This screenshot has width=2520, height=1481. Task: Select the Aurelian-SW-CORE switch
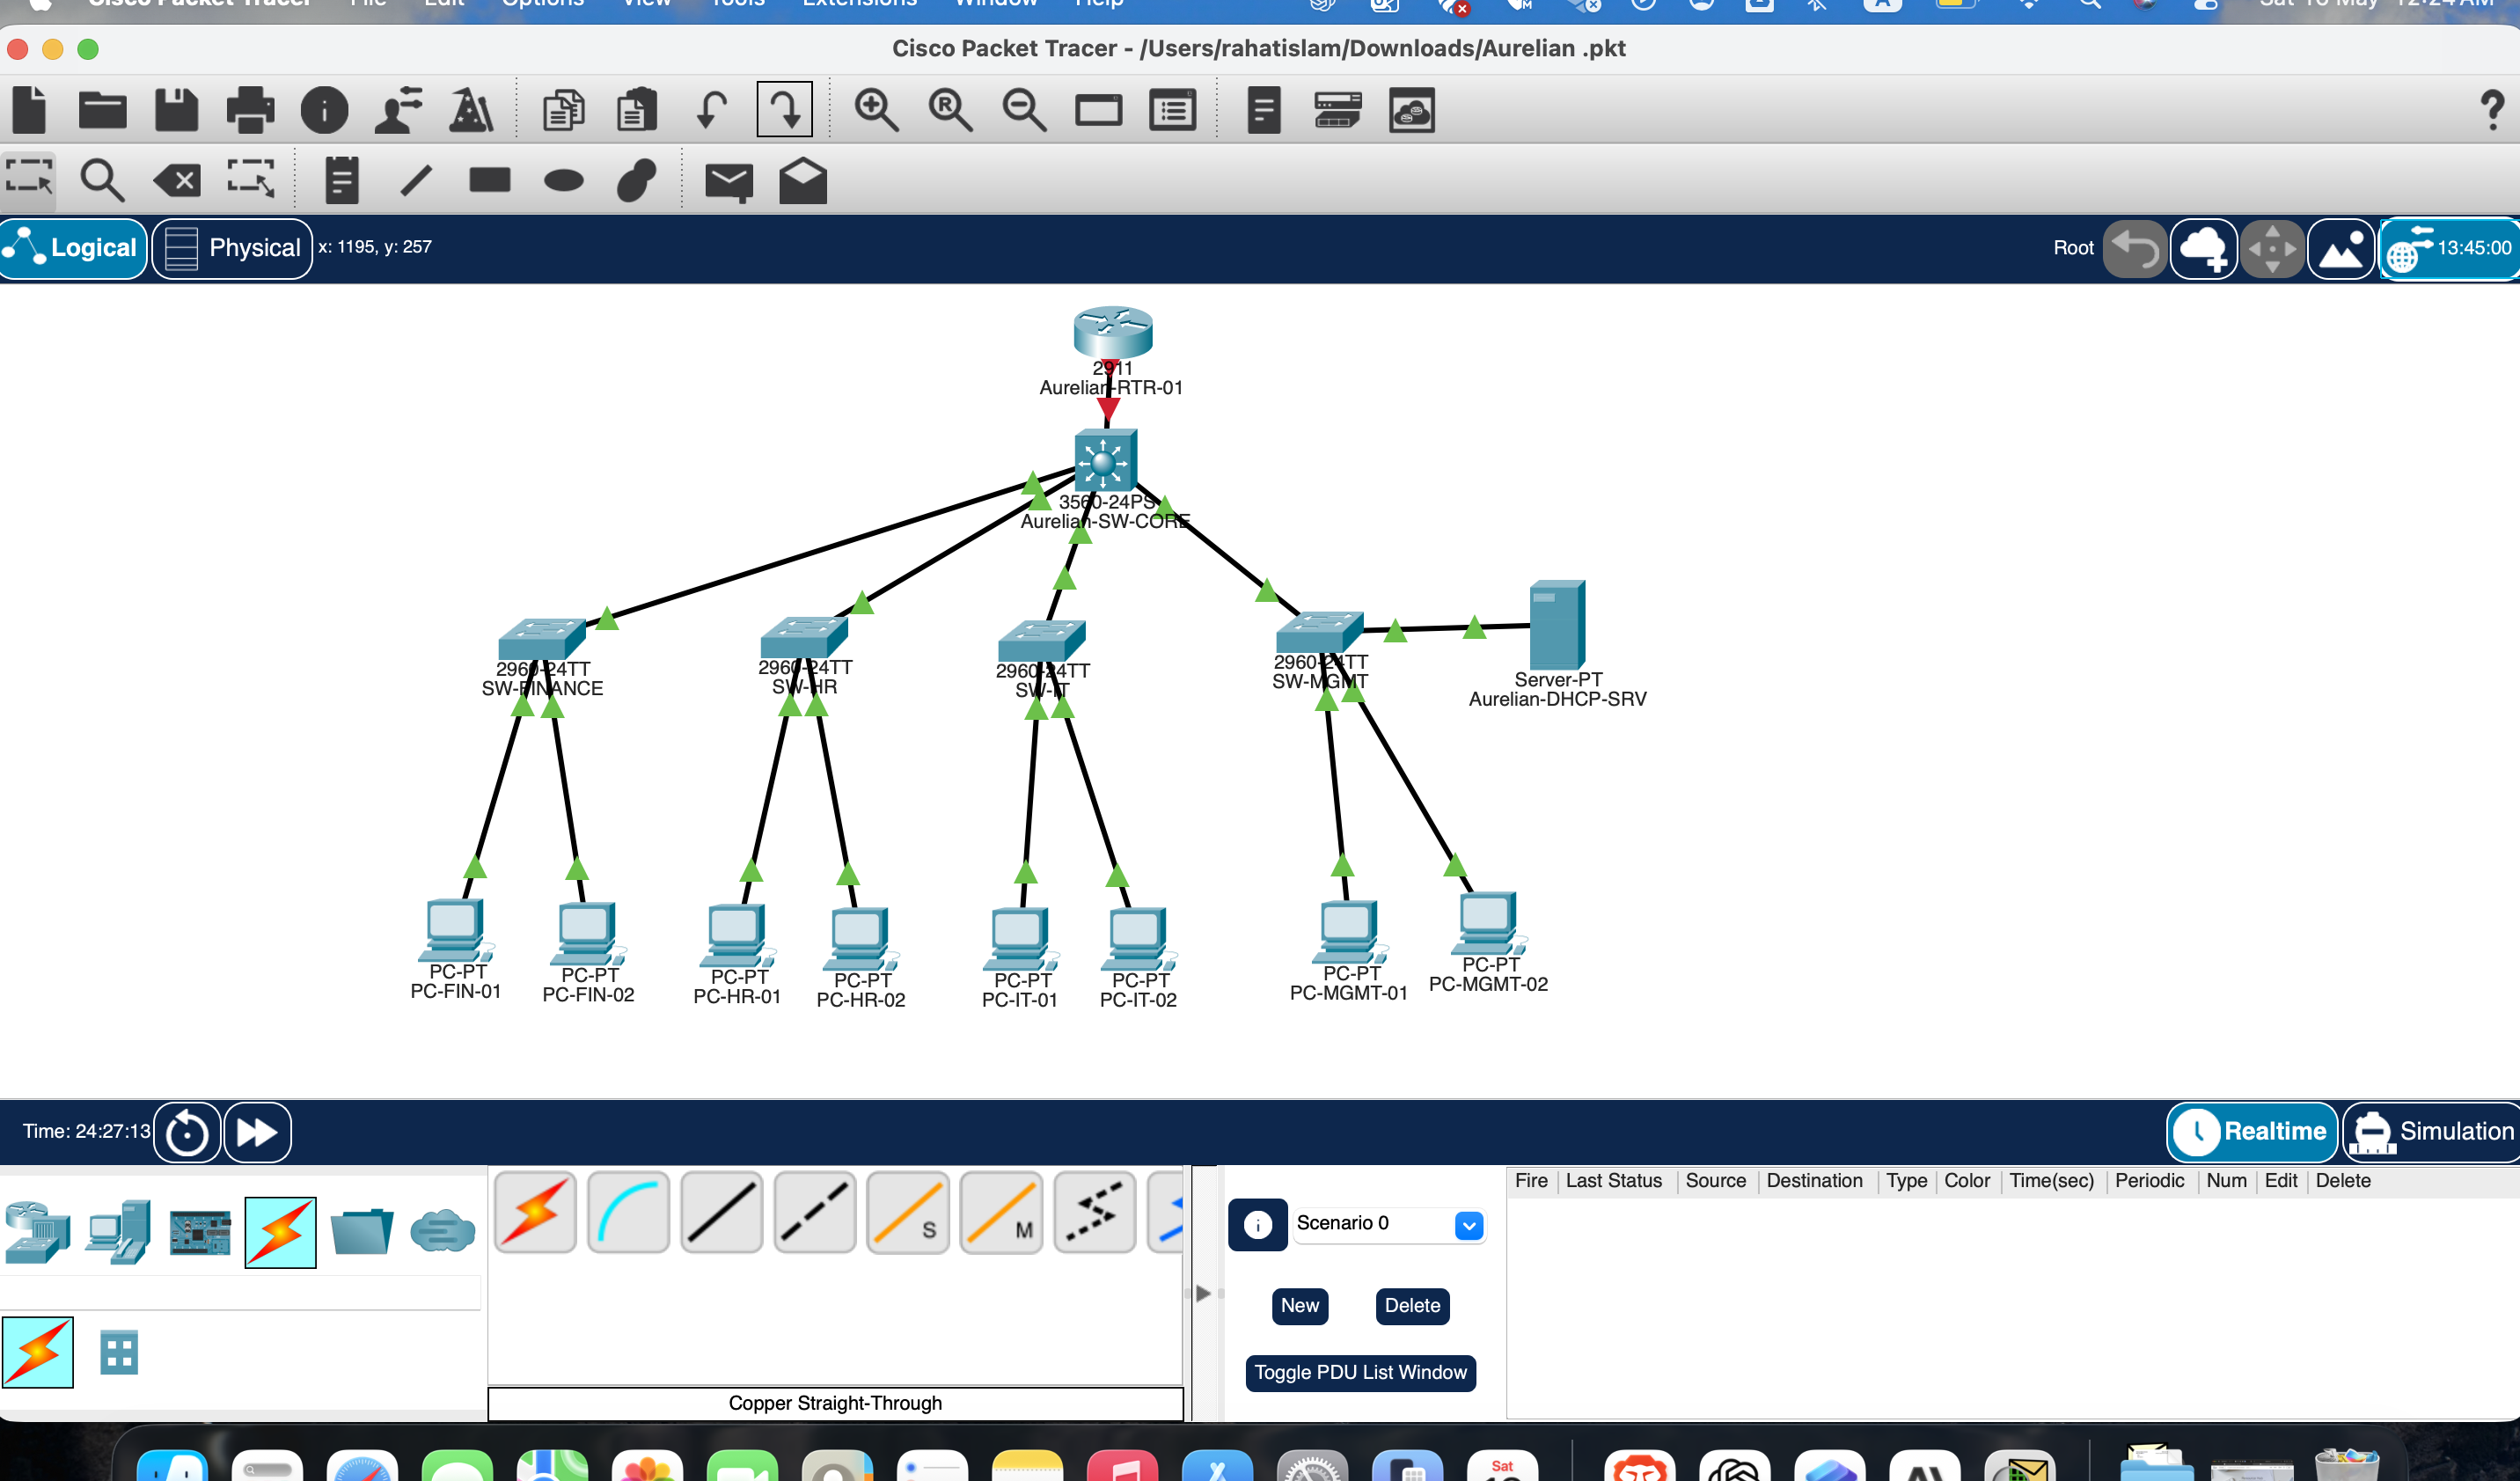point(1104,459)
